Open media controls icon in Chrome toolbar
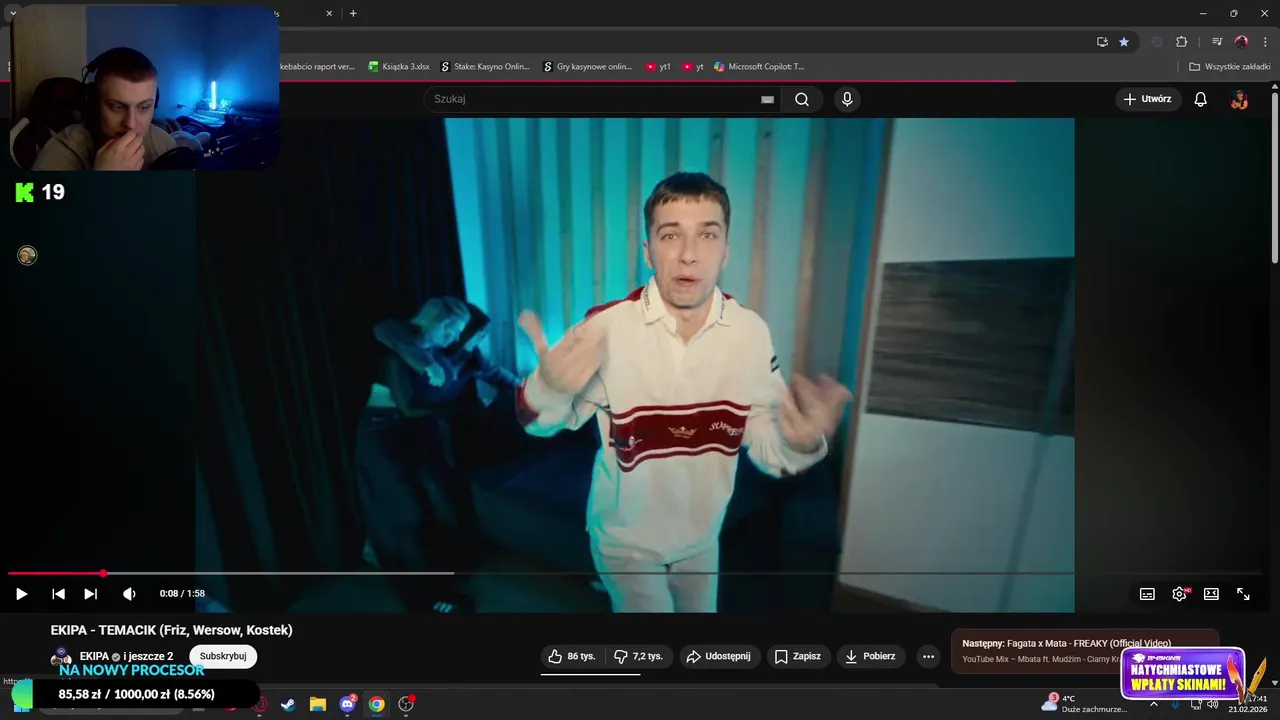 [x=1217, y=42]
